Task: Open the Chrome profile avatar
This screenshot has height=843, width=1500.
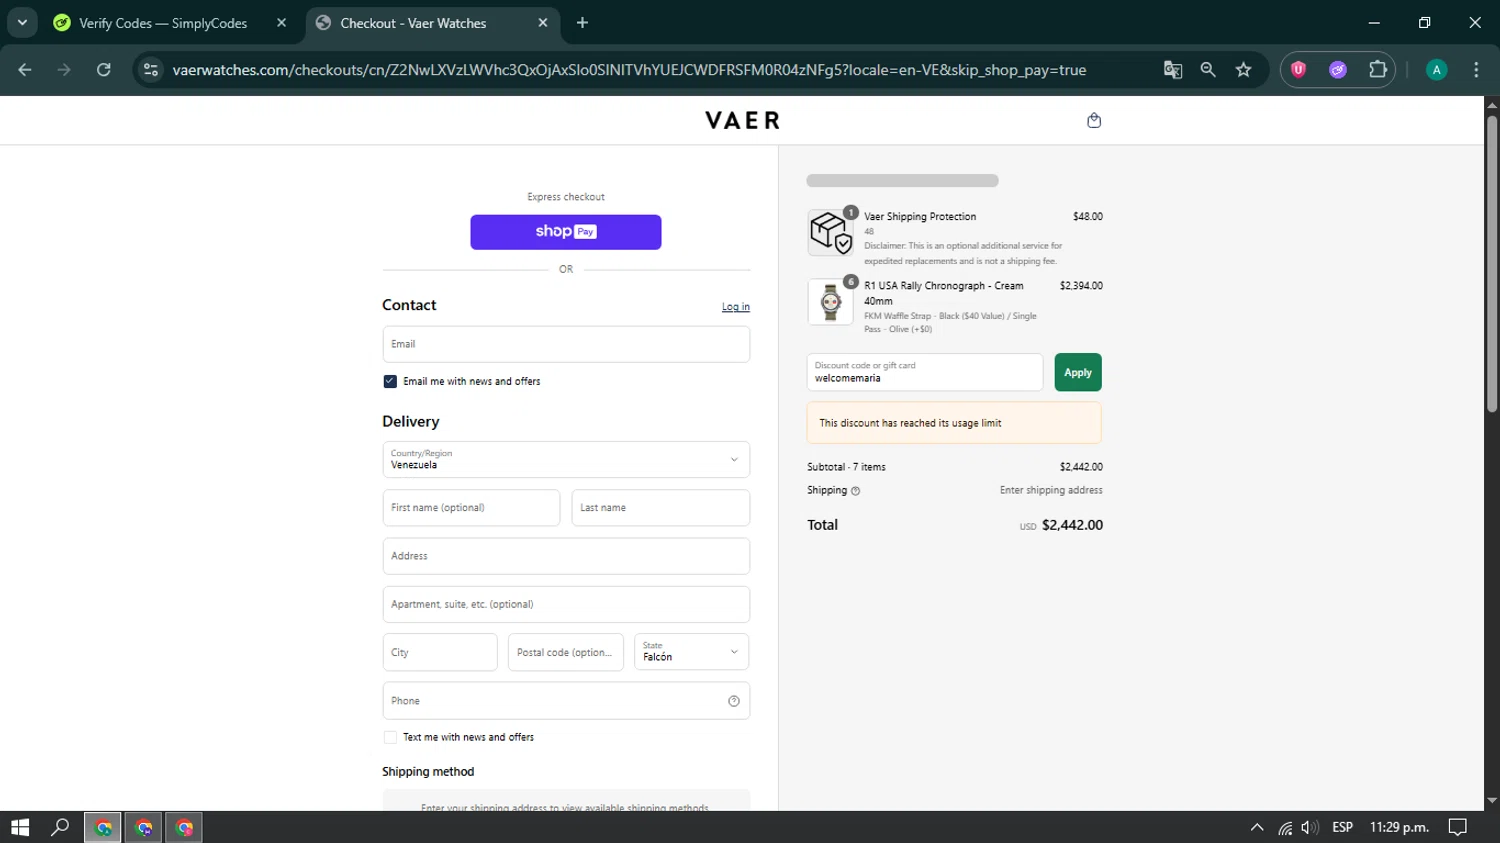Action: pos(1437,70)
